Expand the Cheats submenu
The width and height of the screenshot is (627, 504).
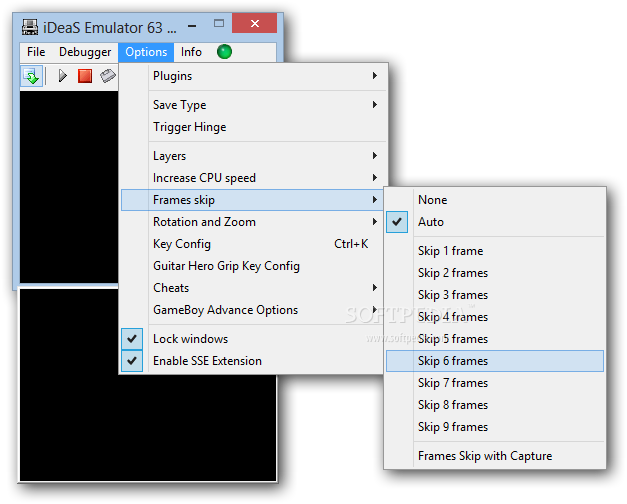[253, 288]
